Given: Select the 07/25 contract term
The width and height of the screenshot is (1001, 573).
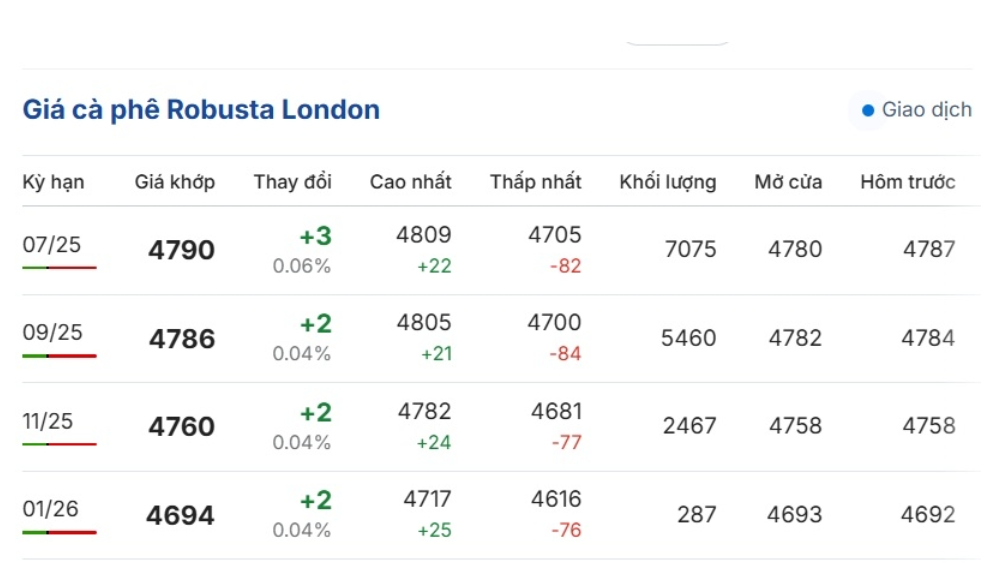Looking at the screenshot, I should [x=52, y=244].
